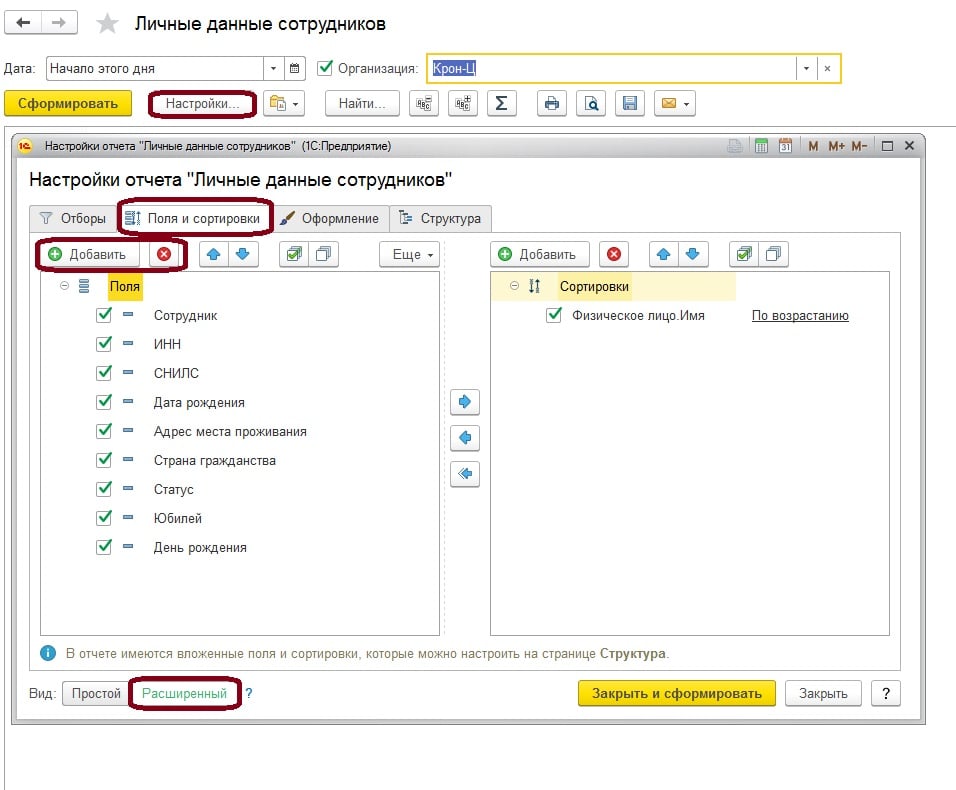Click the send by email envelope icon
Viewport: 956px width, 790px height.
[x=674, y=104]
